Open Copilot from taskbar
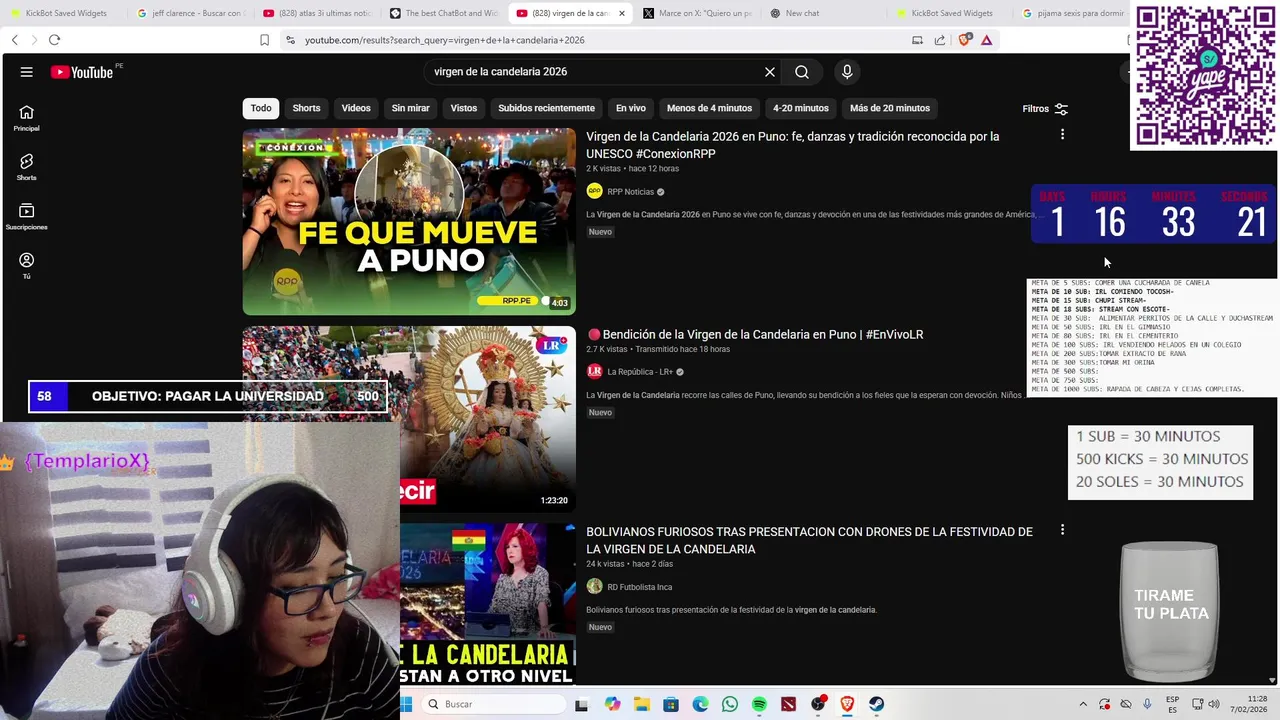 click(x=612, y=704)
